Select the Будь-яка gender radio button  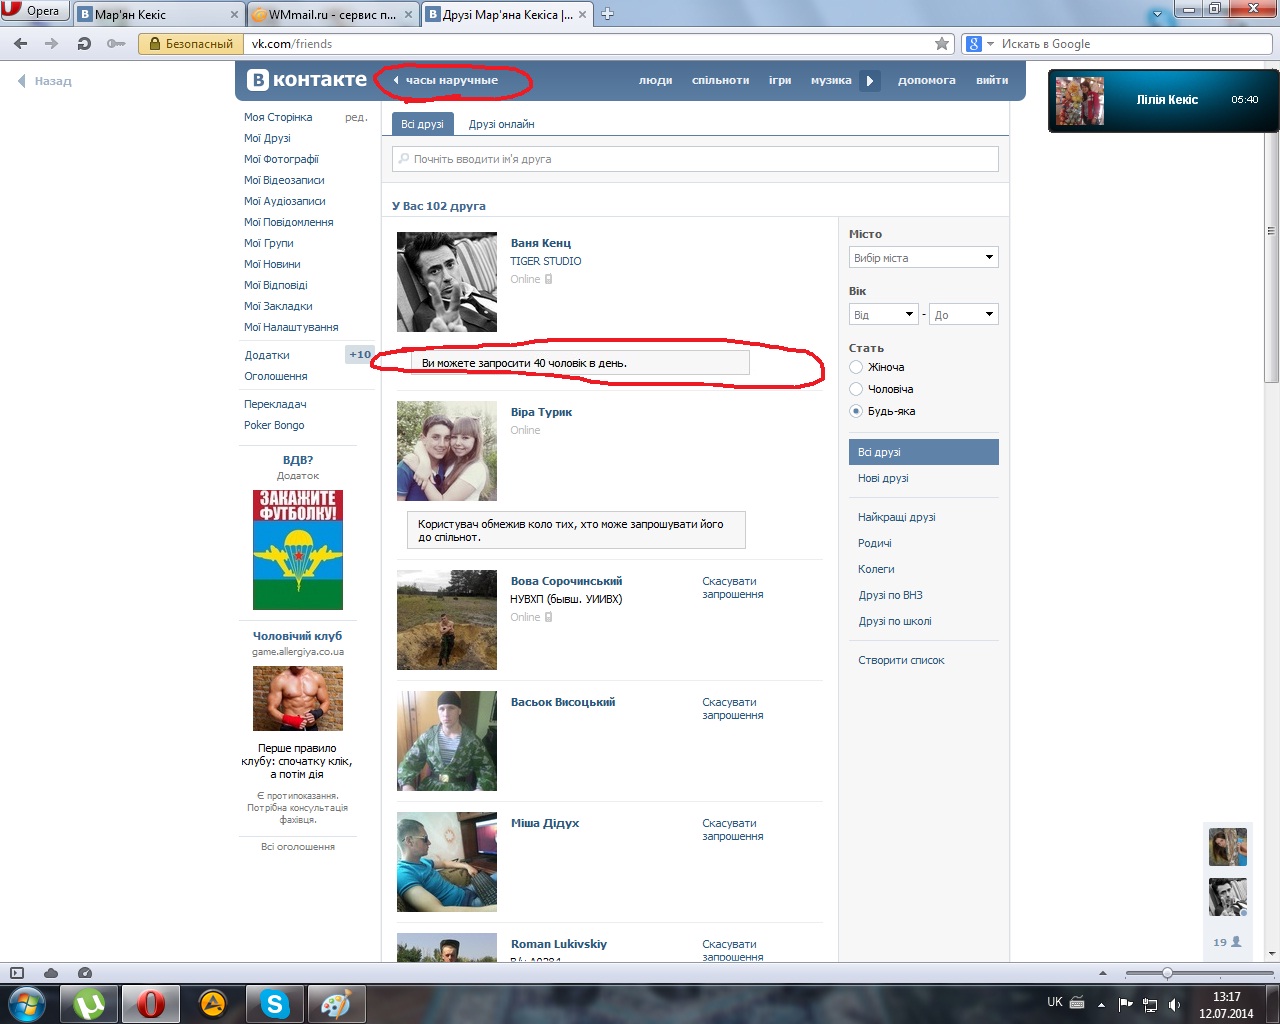[x=856, y=411]
